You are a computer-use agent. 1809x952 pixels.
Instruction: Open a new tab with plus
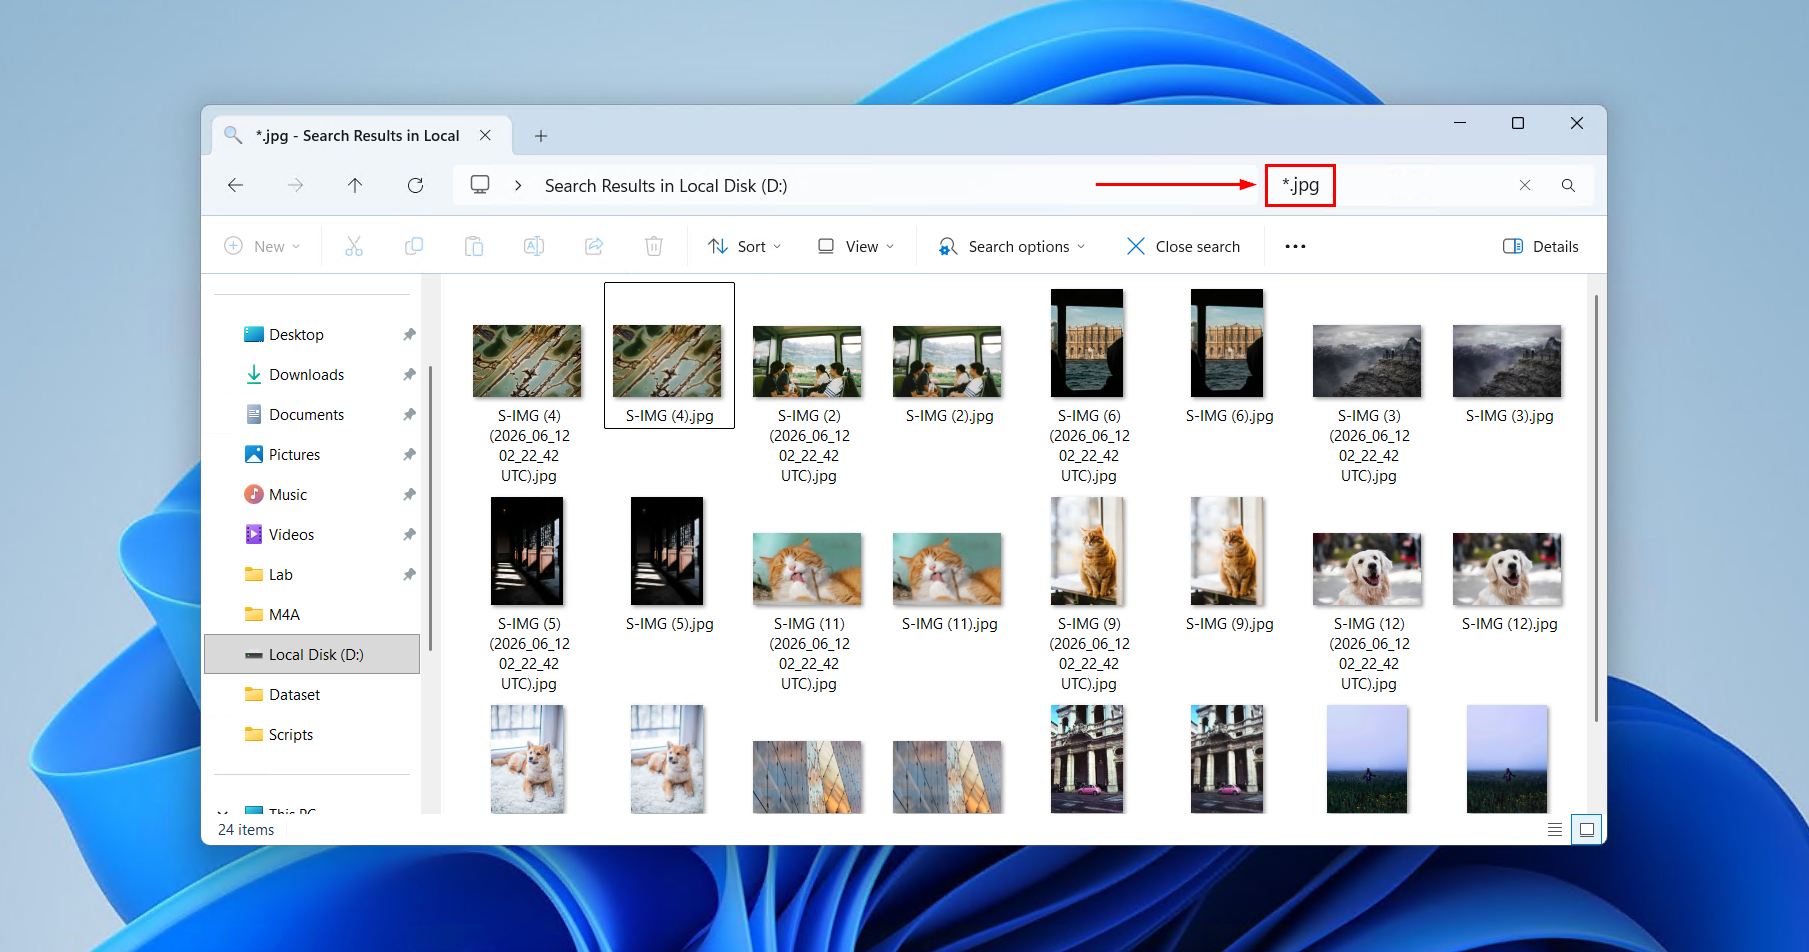point(541,136)
